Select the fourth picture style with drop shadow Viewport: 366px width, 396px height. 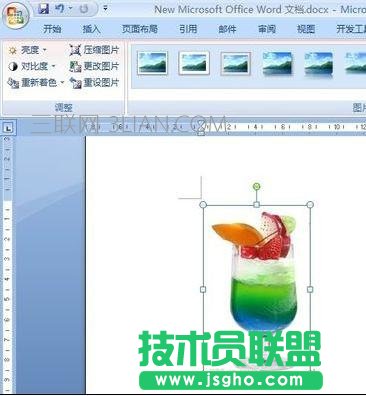[x=277, y=63]
